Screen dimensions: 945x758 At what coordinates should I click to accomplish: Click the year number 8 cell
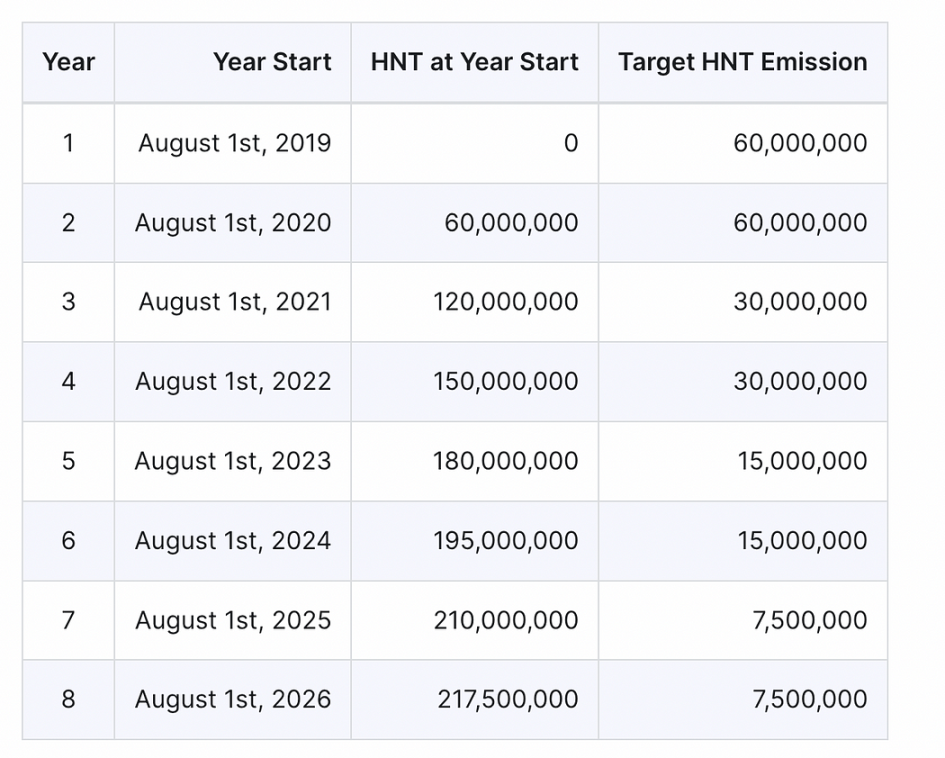tap(68, 699)
